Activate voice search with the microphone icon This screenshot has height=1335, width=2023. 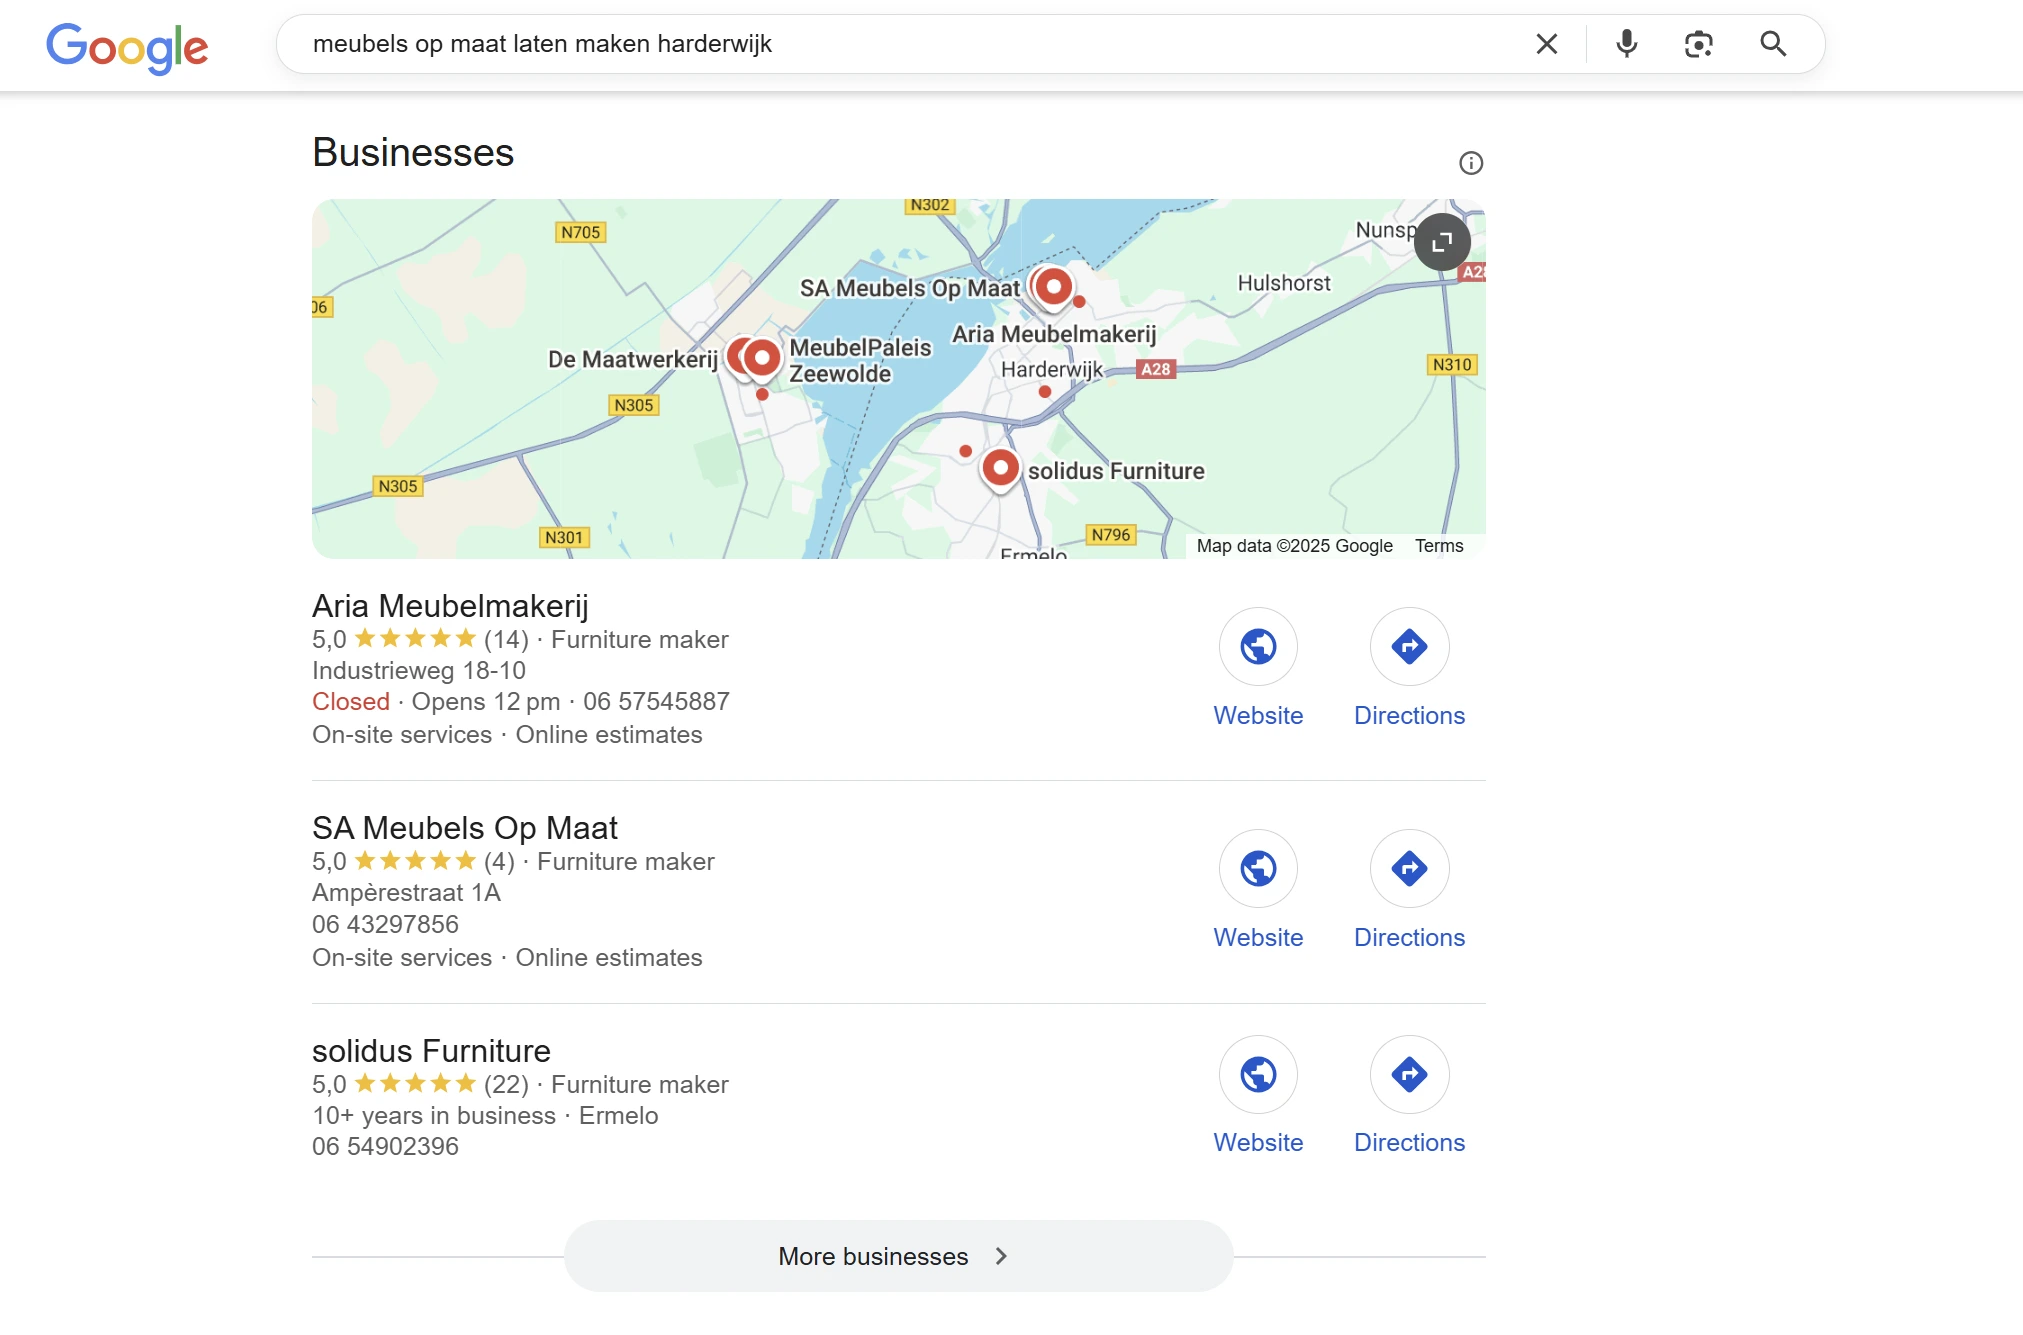[x=1626, y=44]
